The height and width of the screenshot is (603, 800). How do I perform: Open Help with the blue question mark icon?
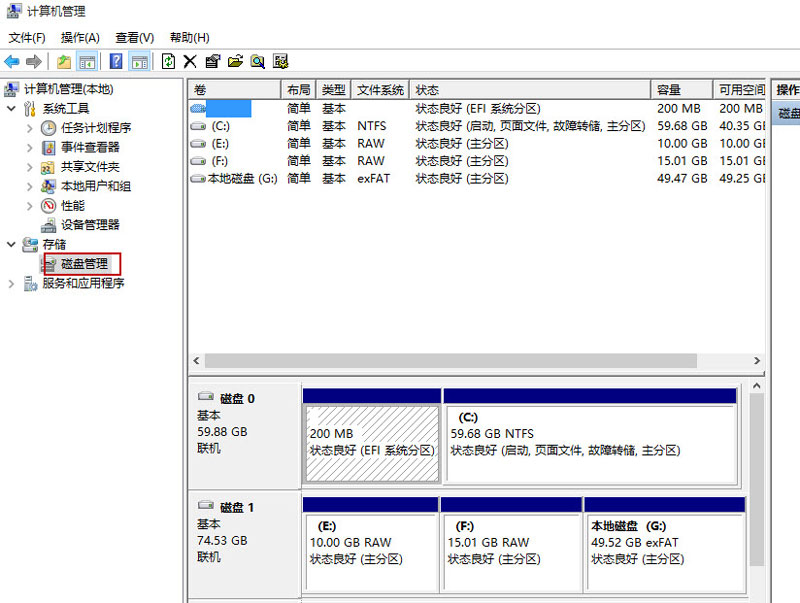pos(116,62)
